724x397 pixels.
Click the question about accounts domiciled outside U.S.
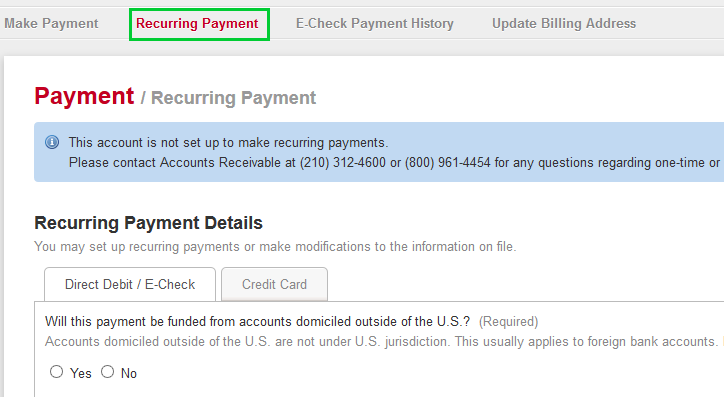click(257, 321)
